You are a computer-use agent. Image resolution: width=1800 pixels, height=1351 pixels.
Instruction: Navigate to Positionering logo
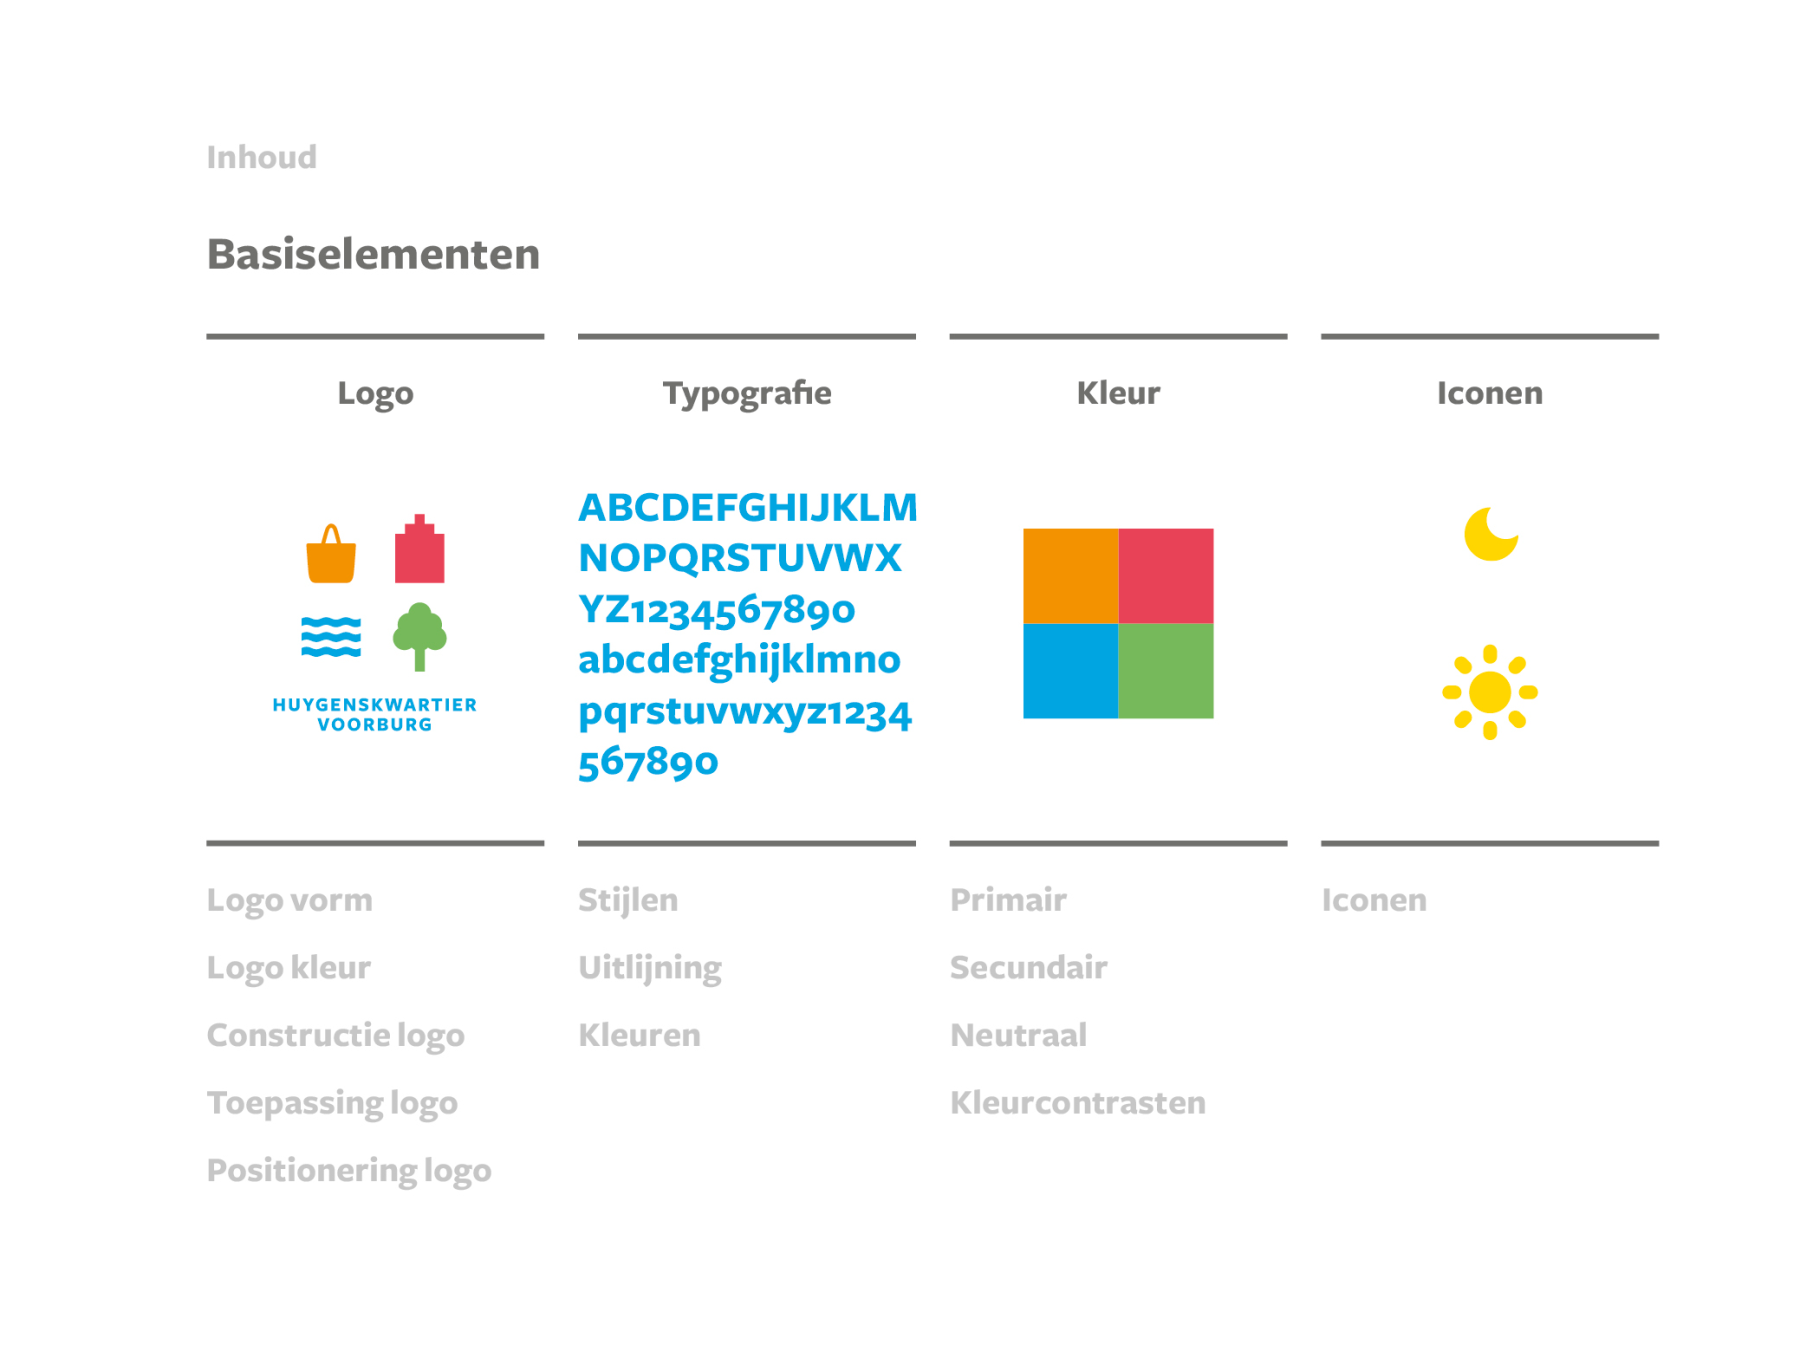(348, 1170)
